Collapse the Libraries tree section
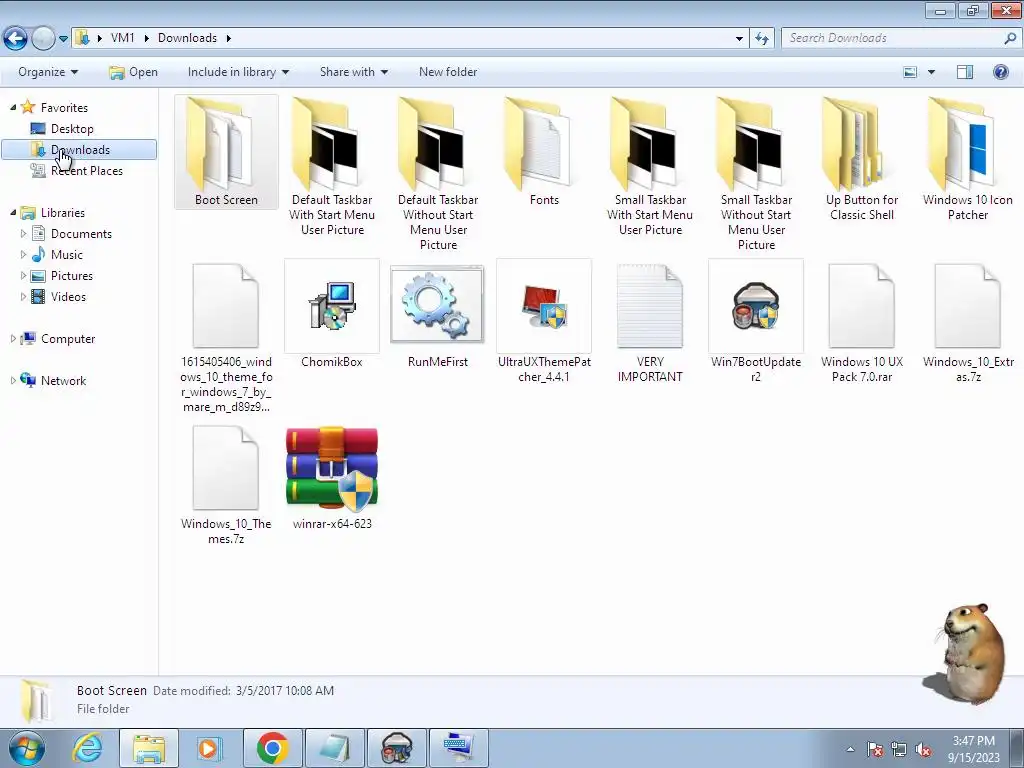The height and width of the screenshot is (768, 1024). click(x=13, y=212)
